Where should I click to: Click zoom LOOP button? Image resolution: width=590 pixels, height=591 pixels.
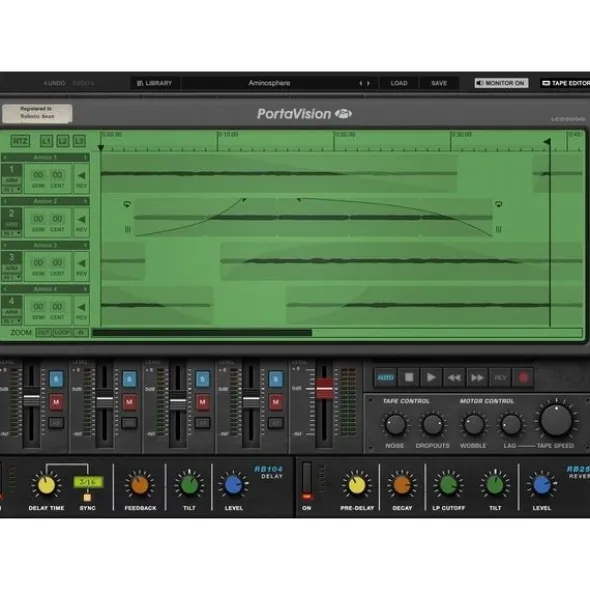click(62, 332)
